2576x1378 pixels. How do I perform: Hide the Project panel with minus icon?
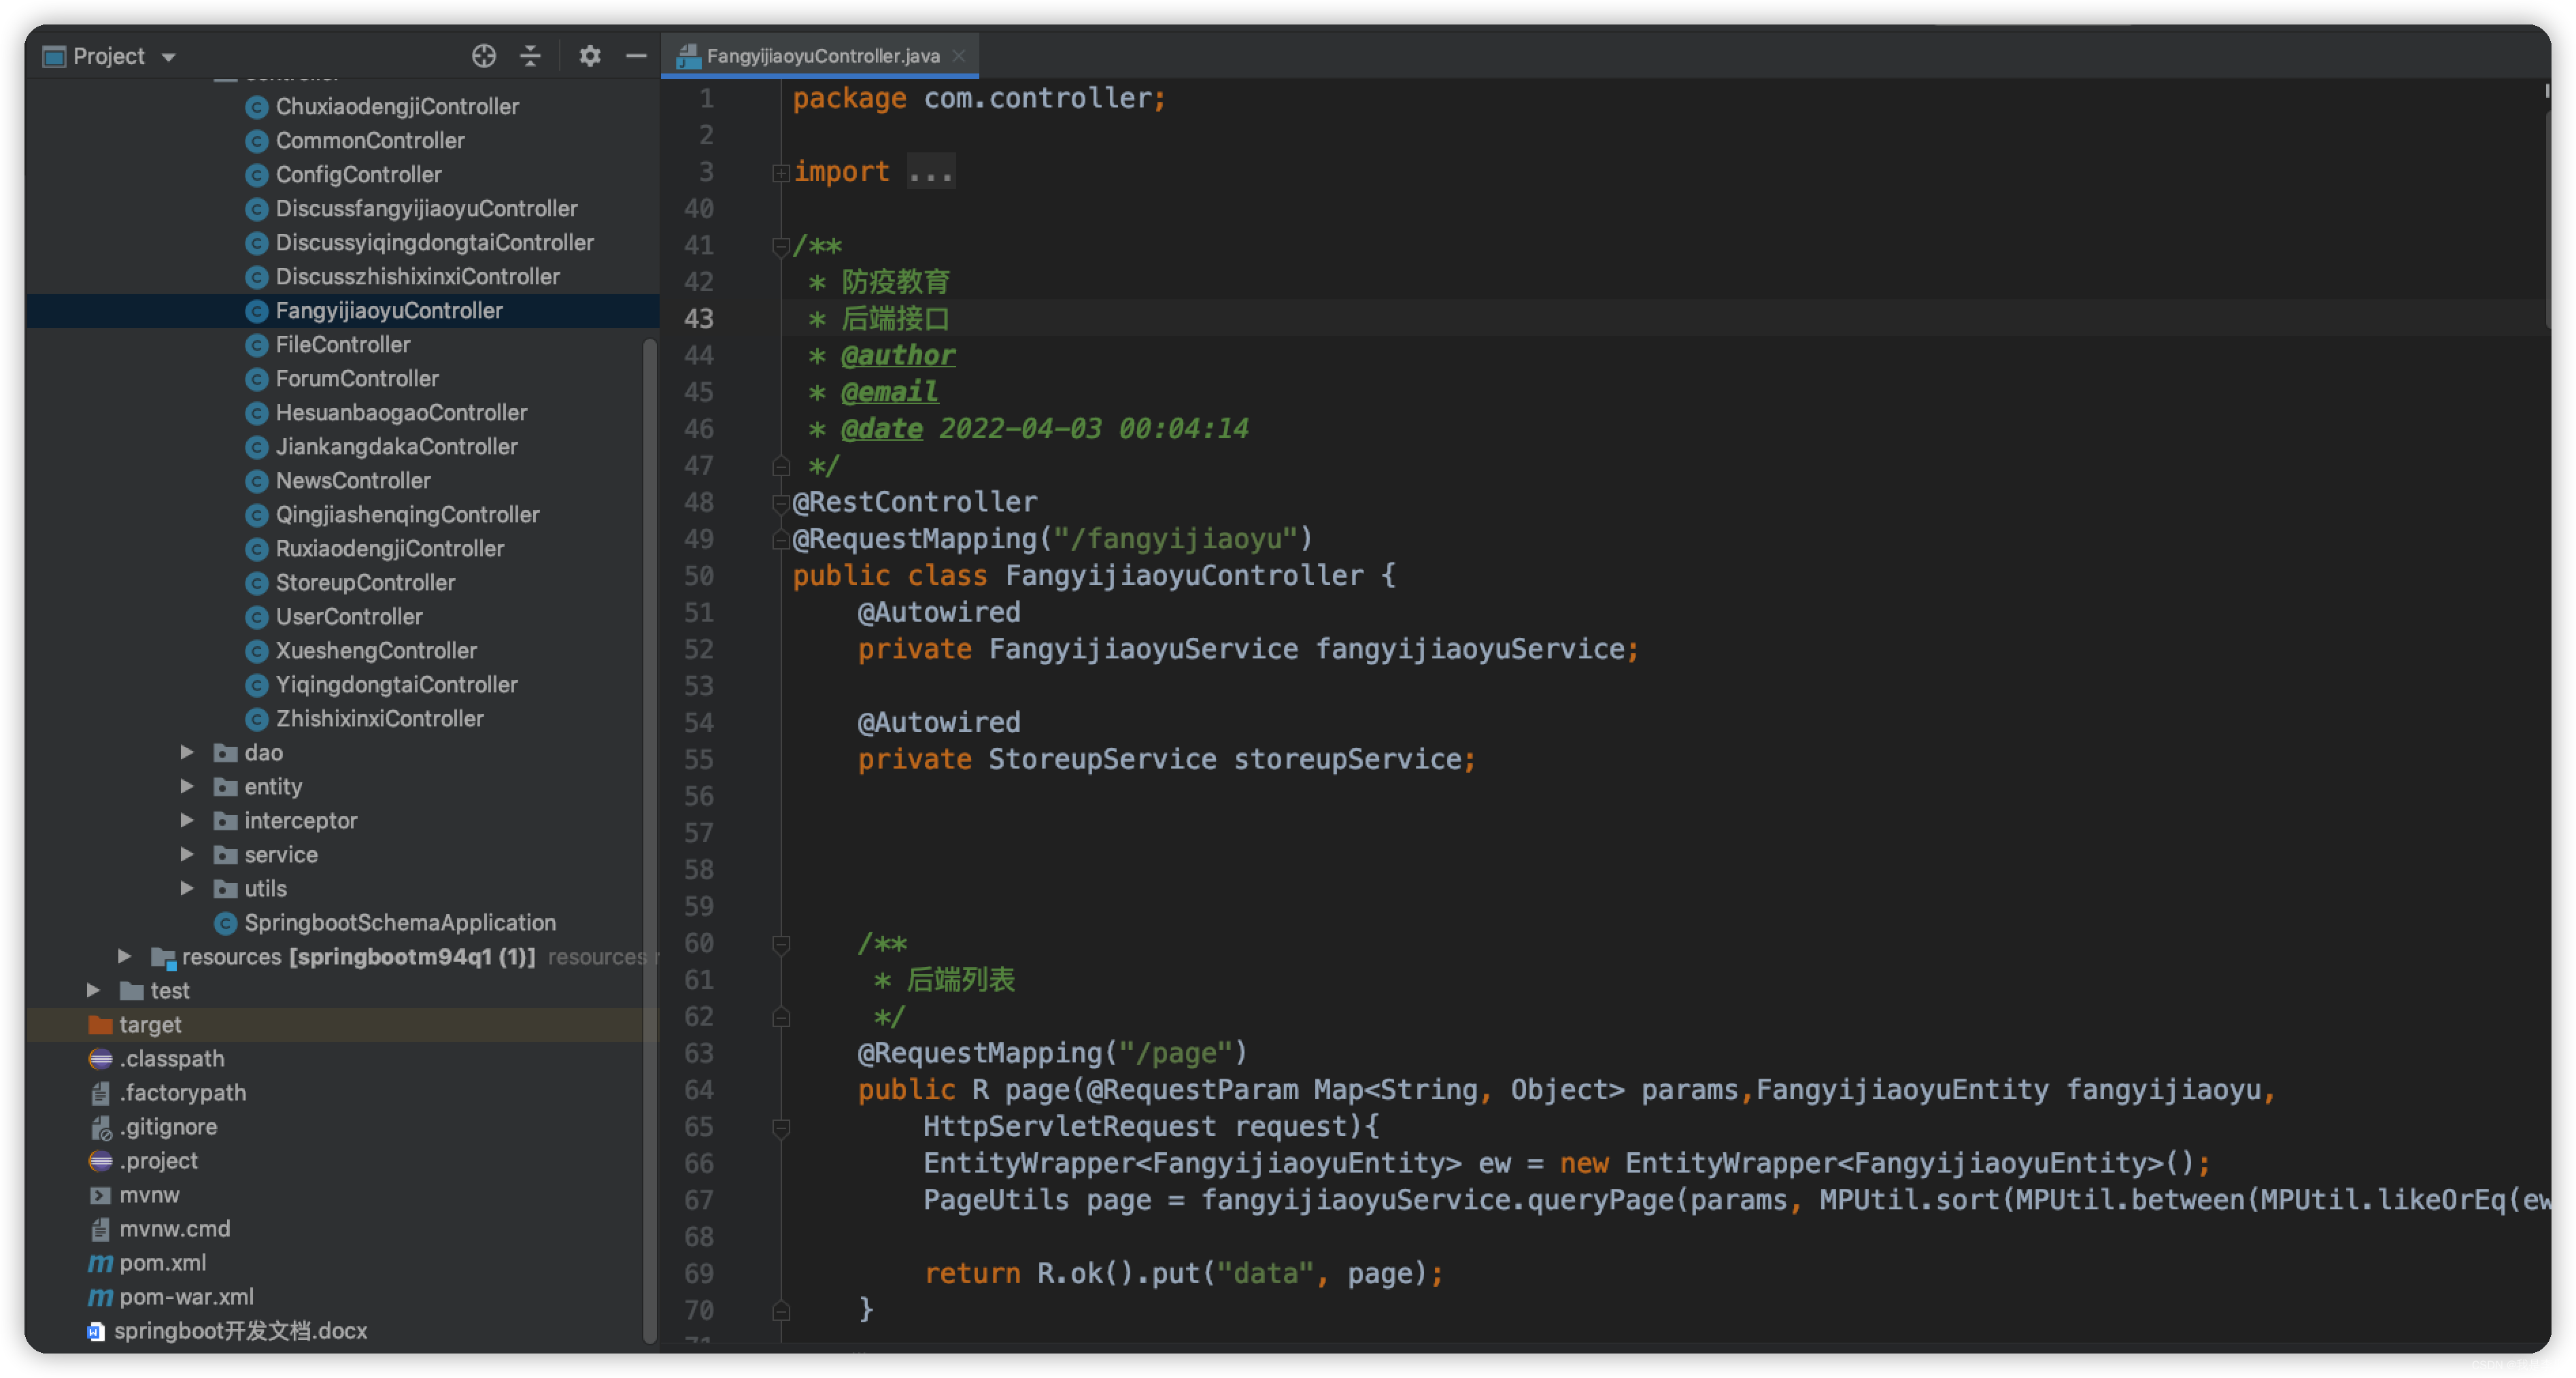pos(636,56)
